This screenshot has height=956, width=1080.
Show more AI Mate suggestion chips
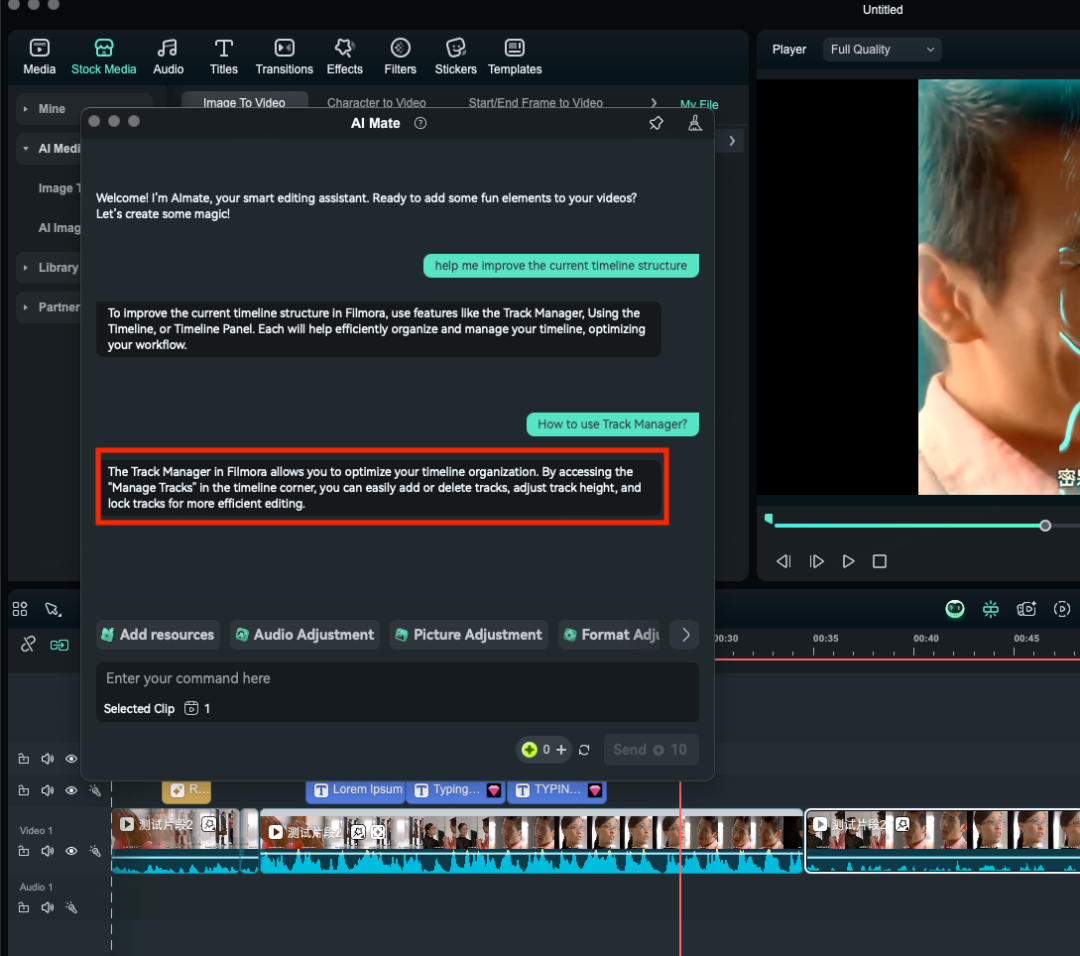(x=685, y=634)
